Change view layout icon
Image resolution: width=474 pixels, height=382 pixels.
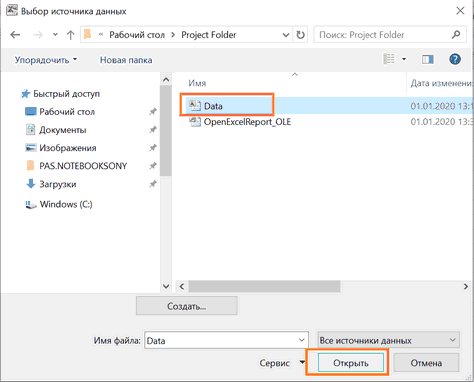(389, 59)
